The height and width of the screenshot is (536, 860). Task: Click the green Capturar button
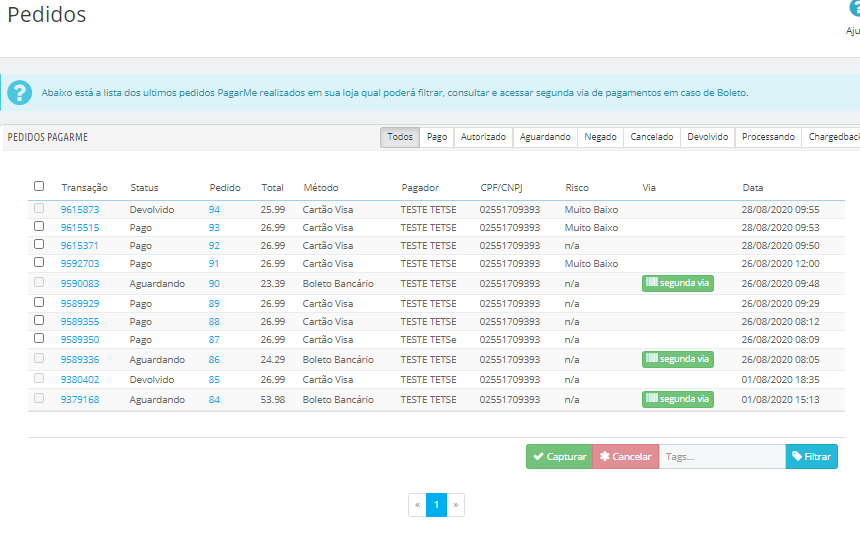pos(559,456)
